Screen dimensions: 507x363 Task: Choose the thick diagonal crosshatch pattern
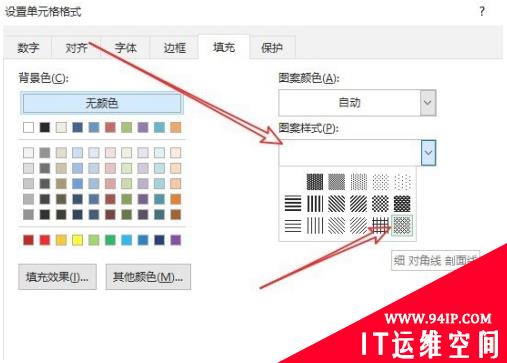(x=402, y=203)
